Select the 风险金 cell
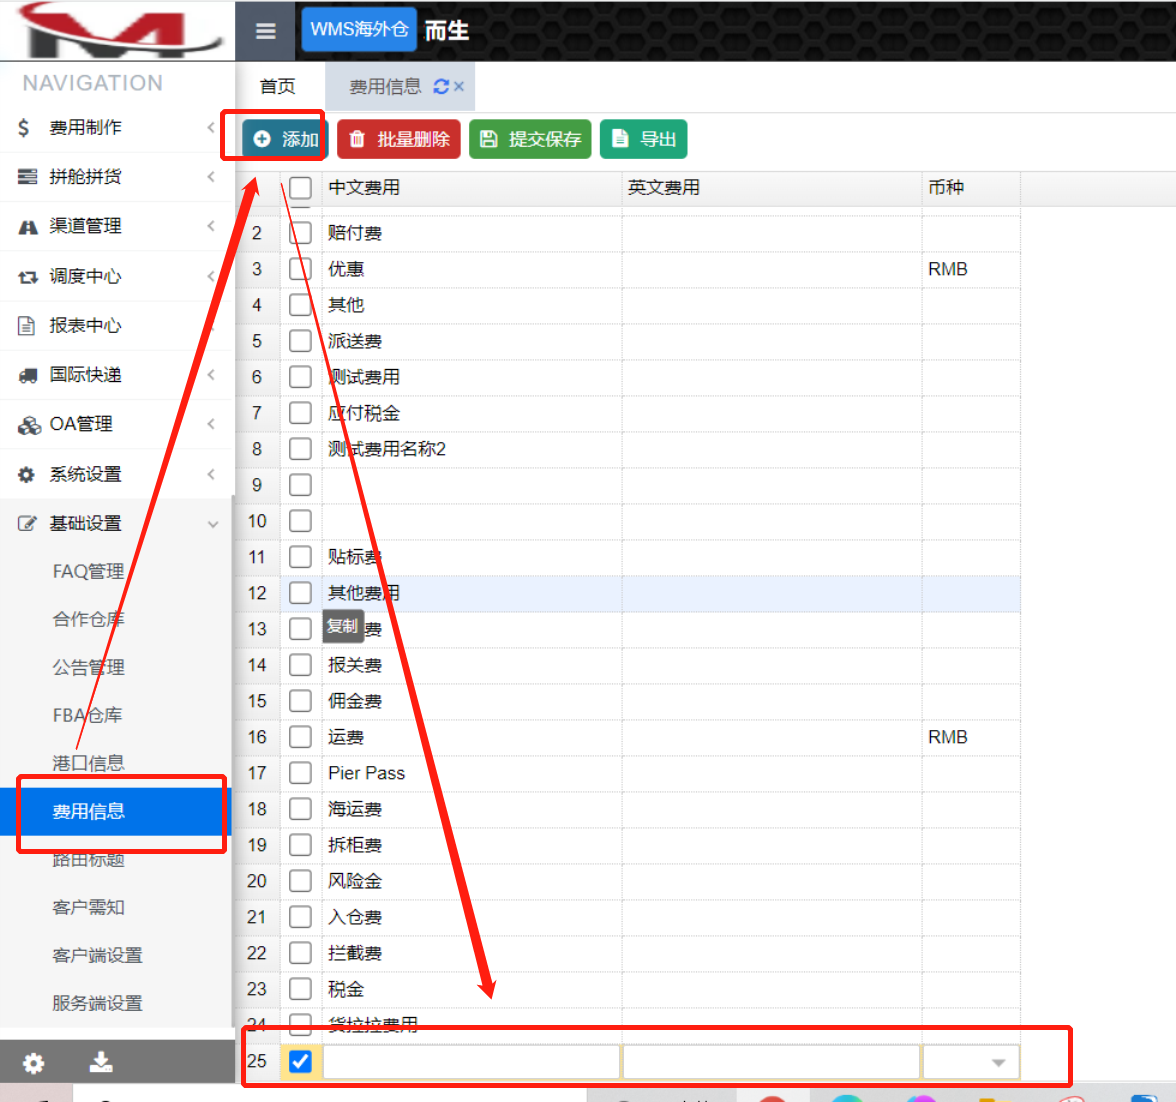The height and width of the screenshot is (1102, 1176). (472, 881)
